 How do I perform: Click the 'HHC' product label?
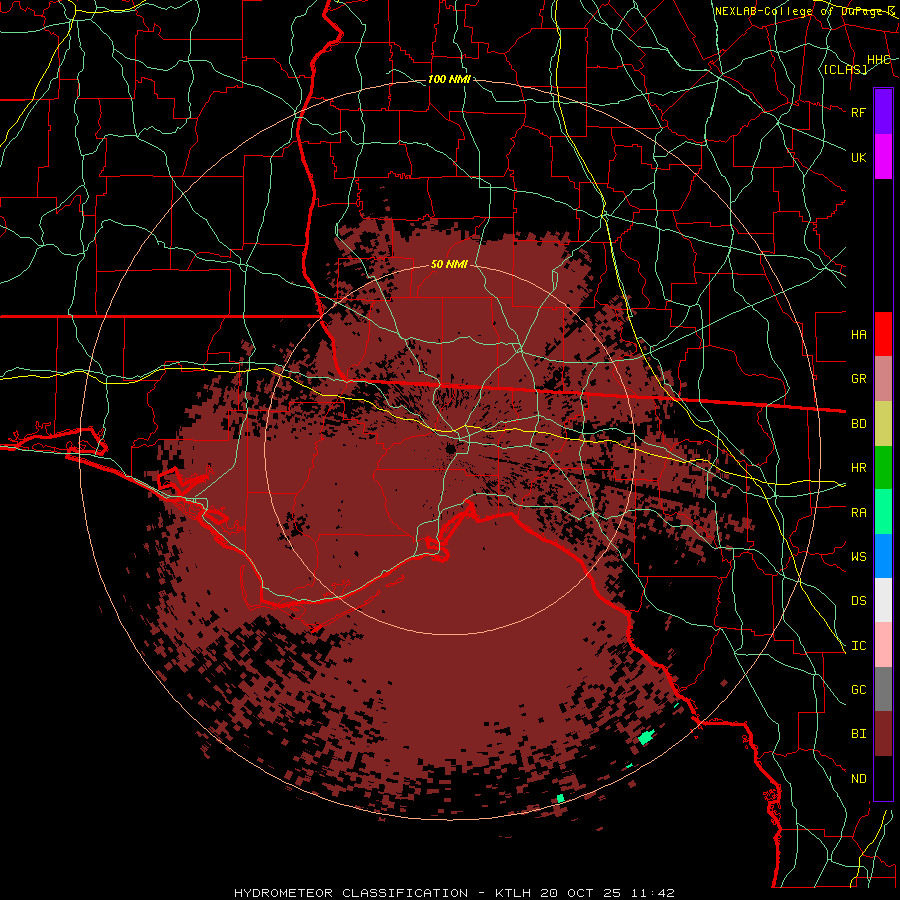879,60
